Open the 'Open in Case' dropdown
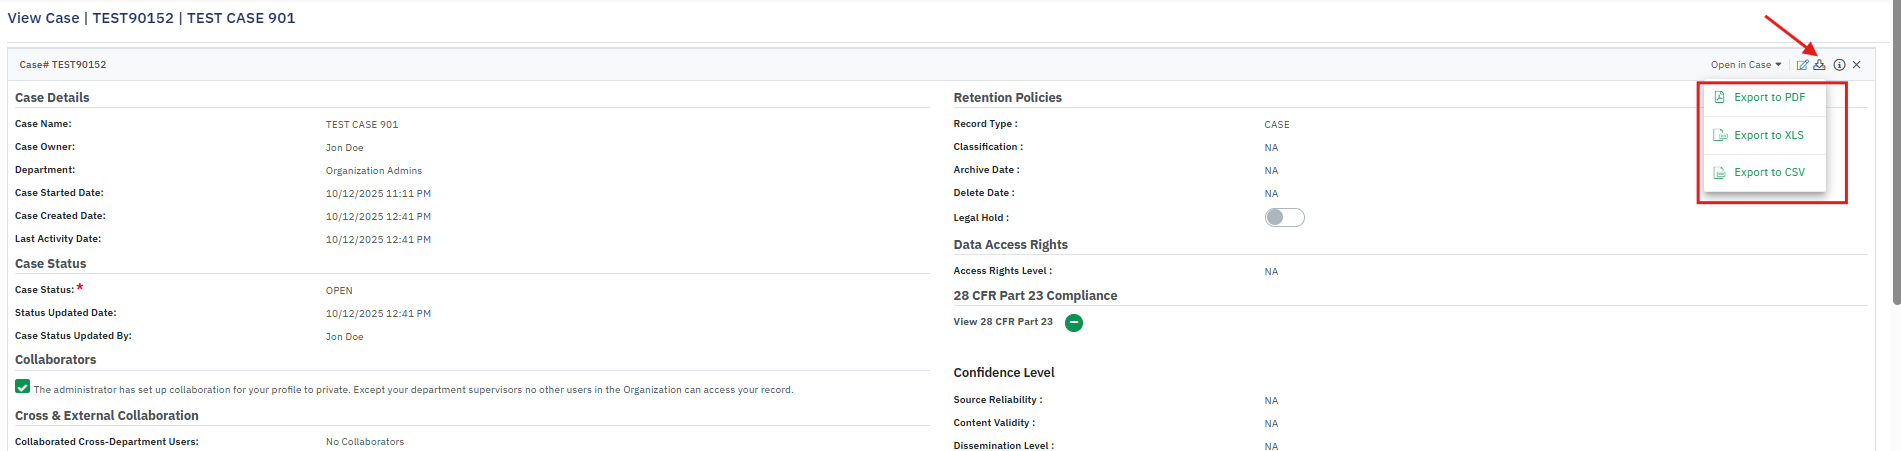Viewport: 1901px width, 451px height. coord(1745,65)
